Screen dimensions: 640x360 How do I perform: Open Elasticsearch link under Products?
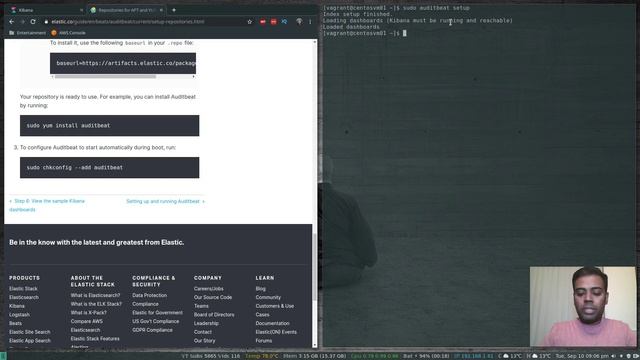[x=24, y=297]
